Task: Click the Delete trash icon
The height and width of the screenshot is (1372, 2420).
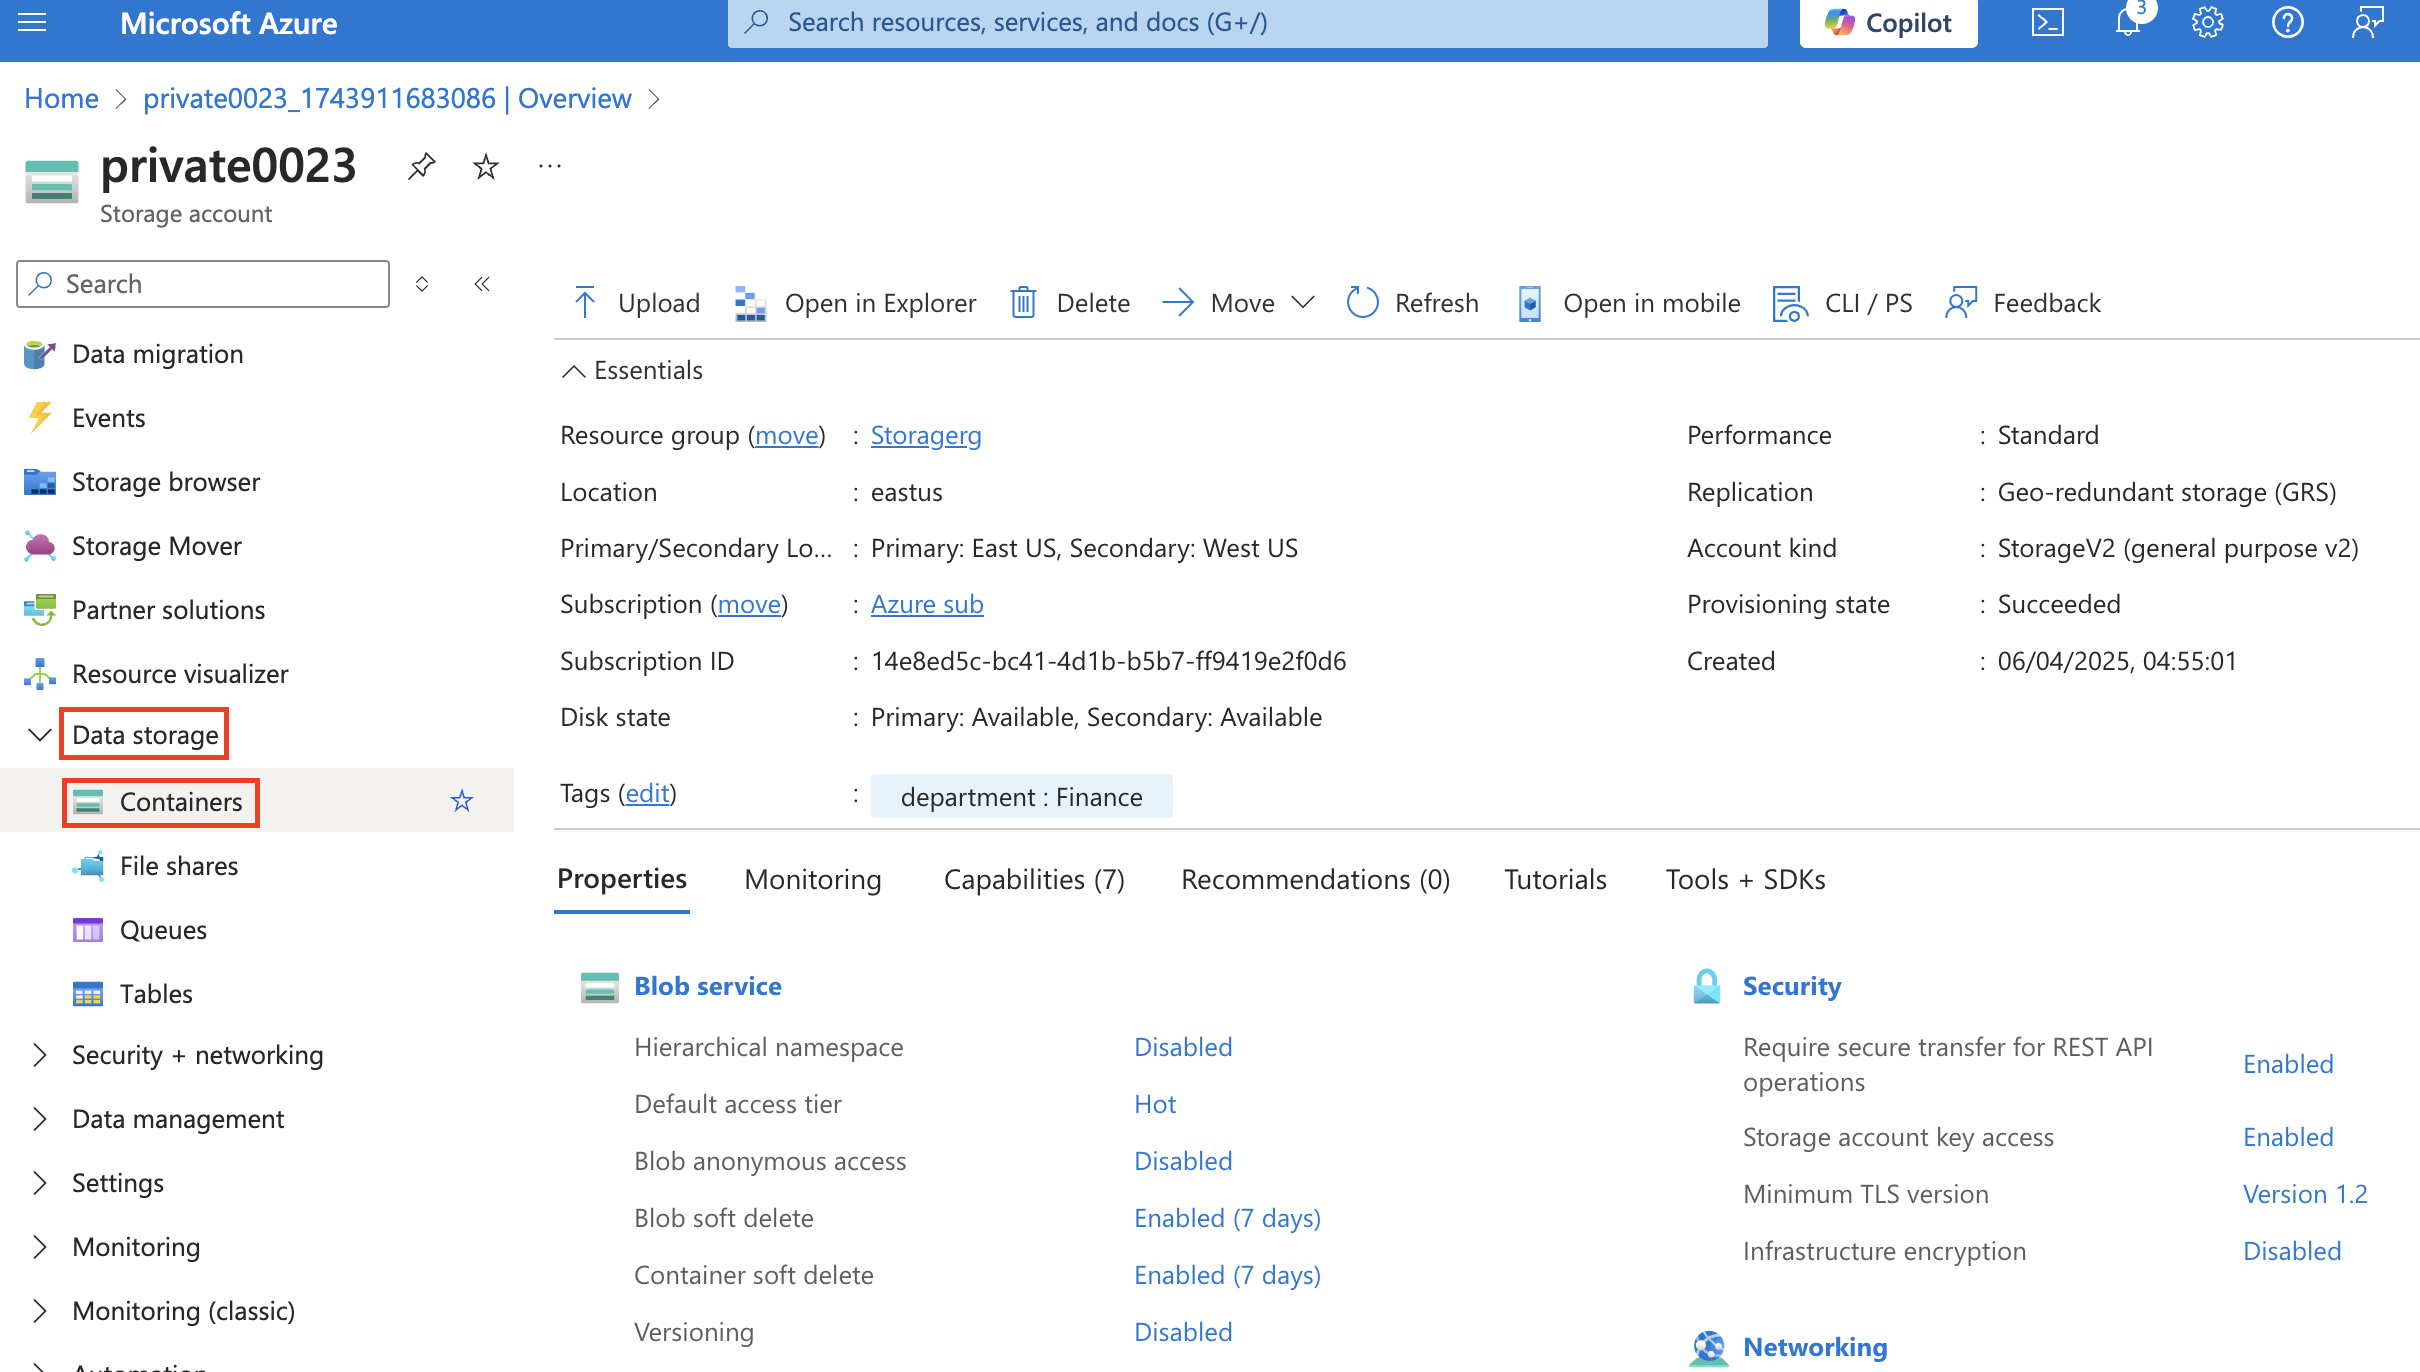Action: point(1023,303)
